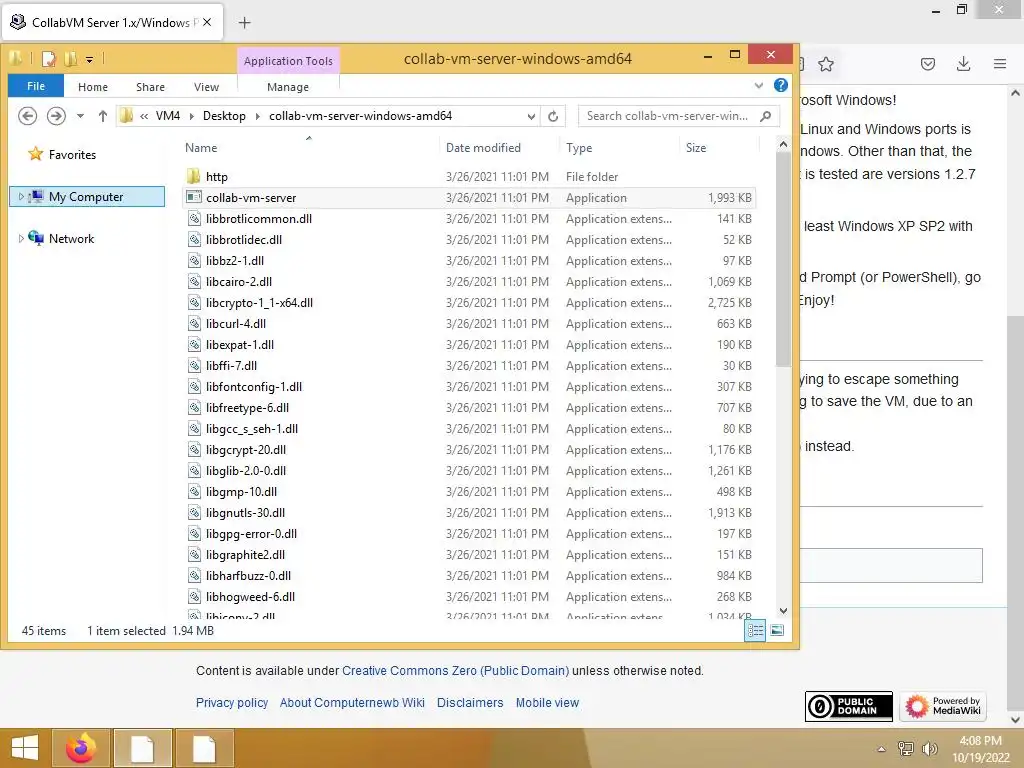This screenshot has height=768, width=1024.
Task: Select the http folder icon
Action: click(x=193, y=176)
